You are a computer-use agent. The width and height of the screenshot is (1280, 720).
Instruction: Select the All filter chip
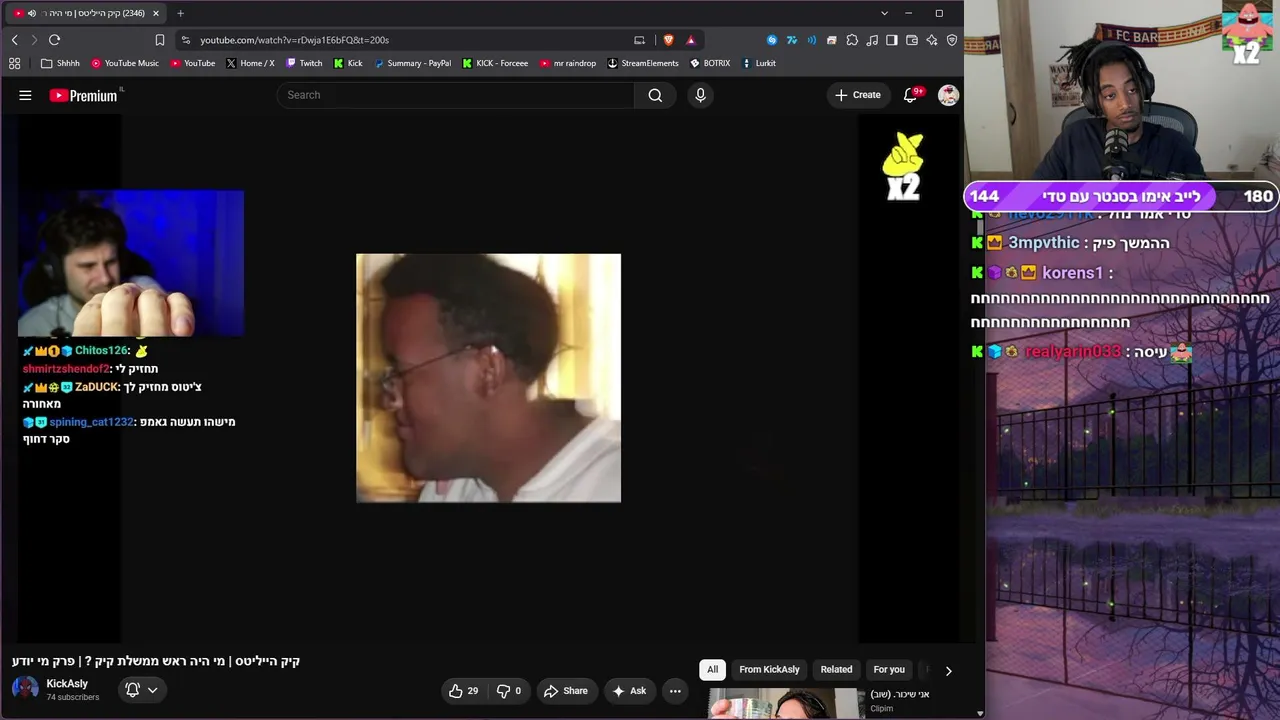tap(712, 670)
